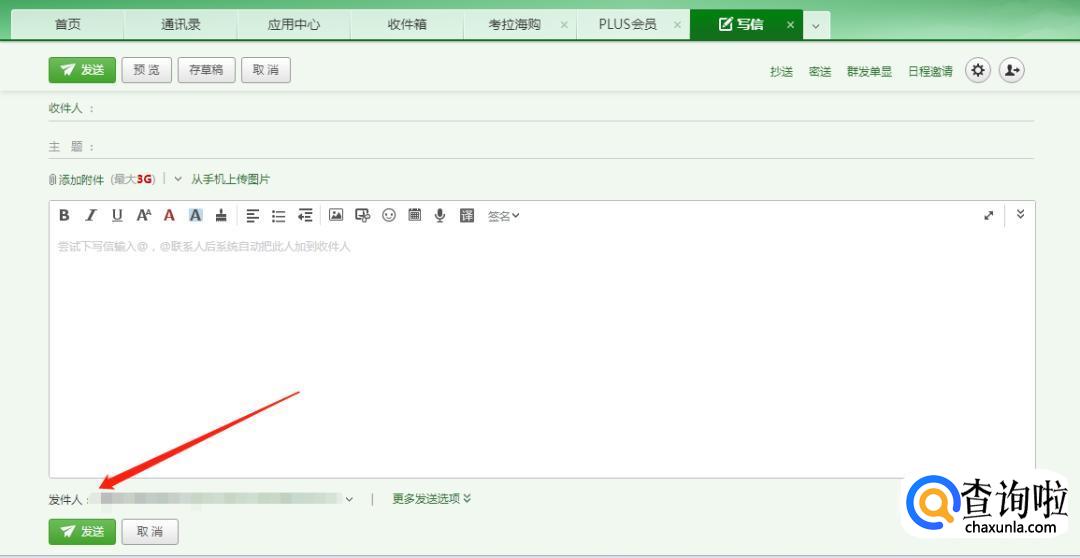The image size is (1080, 558).
Task: Expand 更多发送选项 more send options
Action: [432, 499]
